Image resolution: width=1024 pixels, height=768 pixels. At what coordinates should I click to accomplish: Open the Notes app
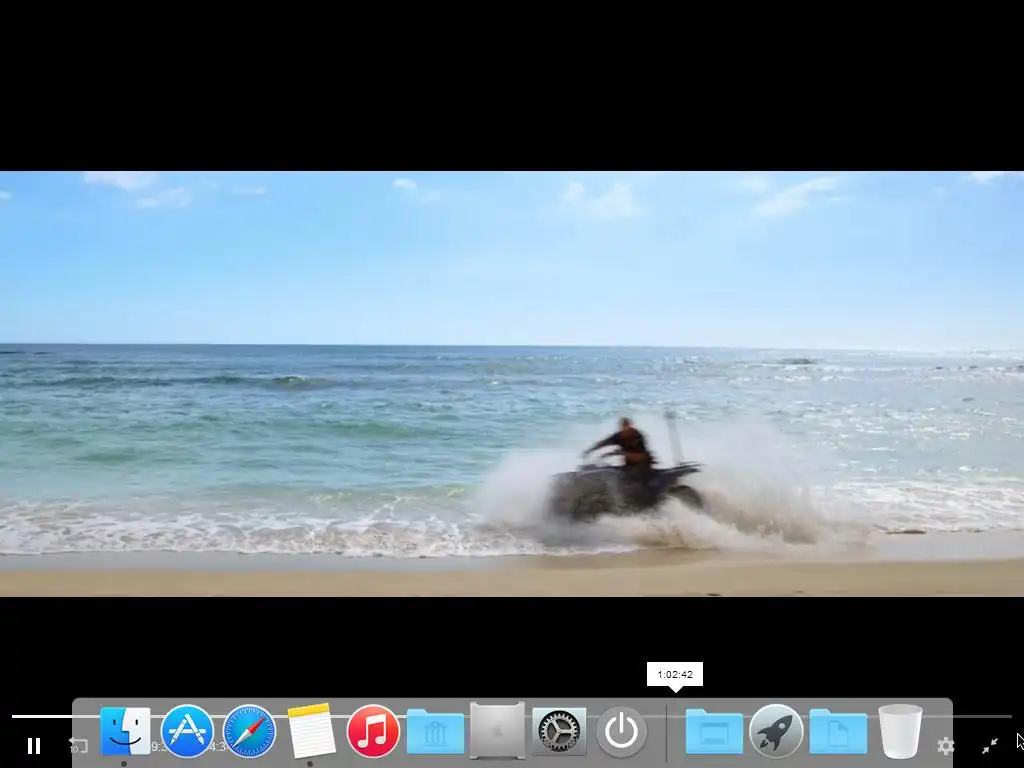tap(311, 731)
